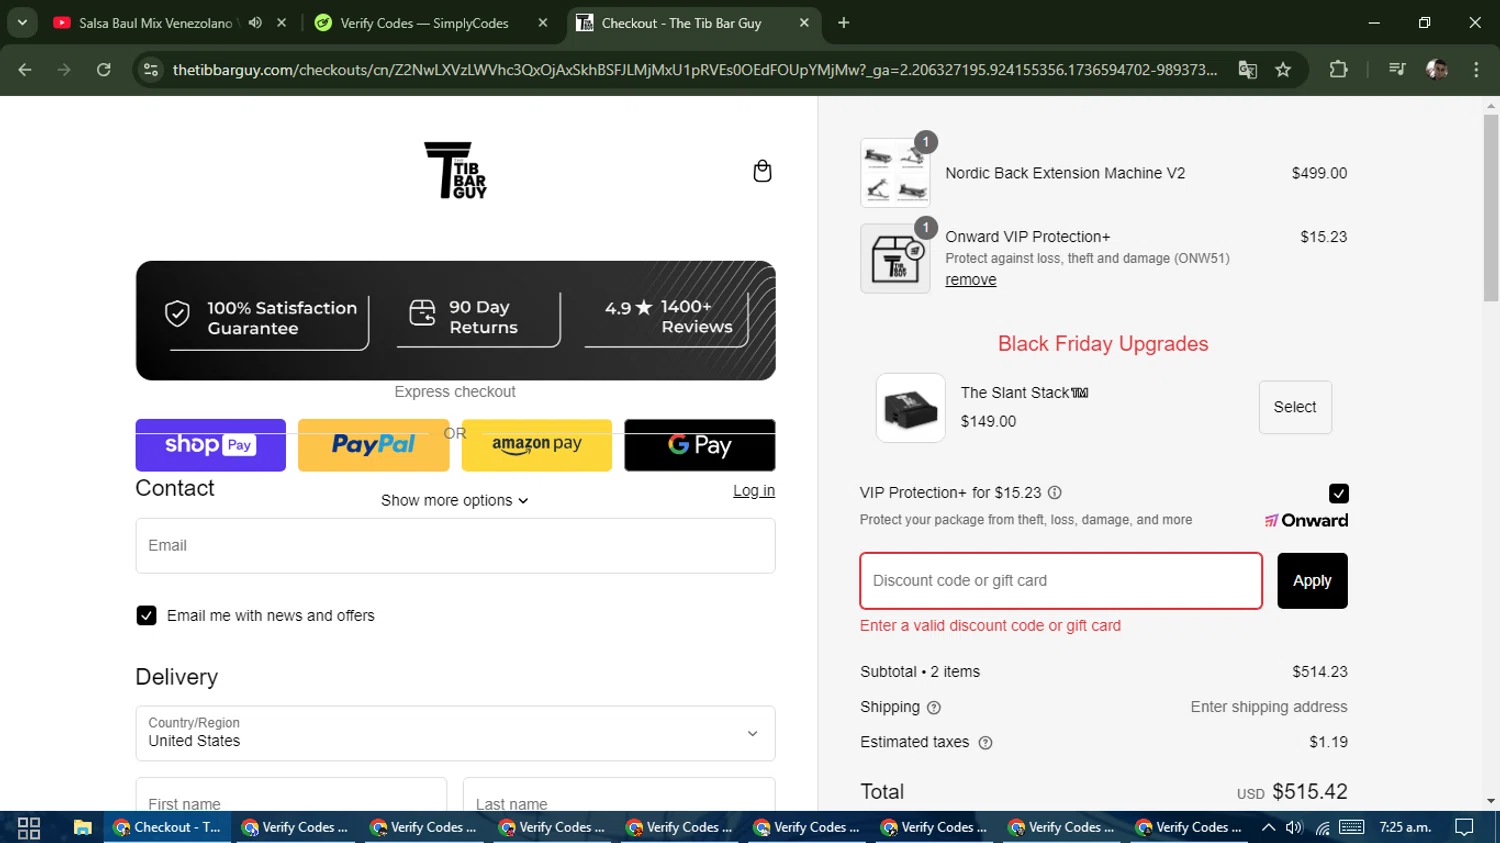Apply the discount code

[1312, 581]
